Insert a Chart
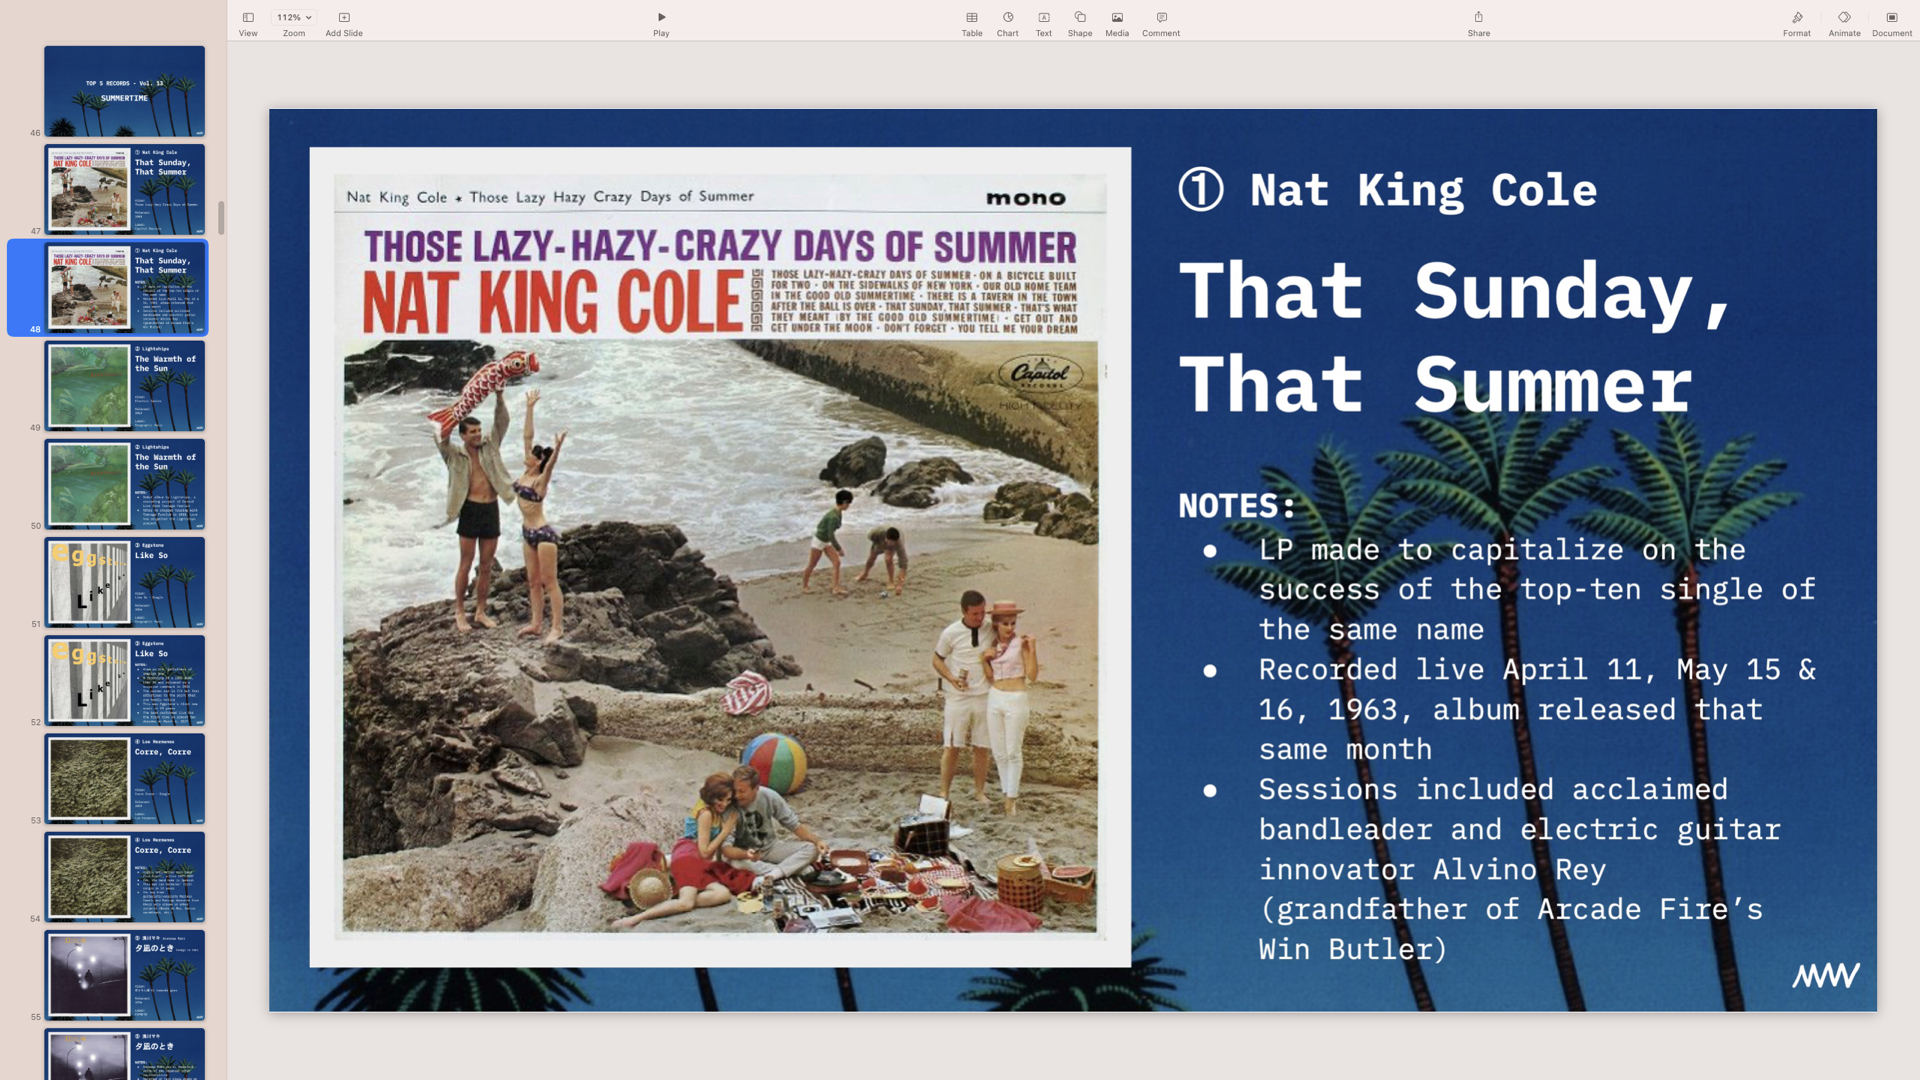1920x1080 pixels. pyautogui.click(x=1007, y=18)
